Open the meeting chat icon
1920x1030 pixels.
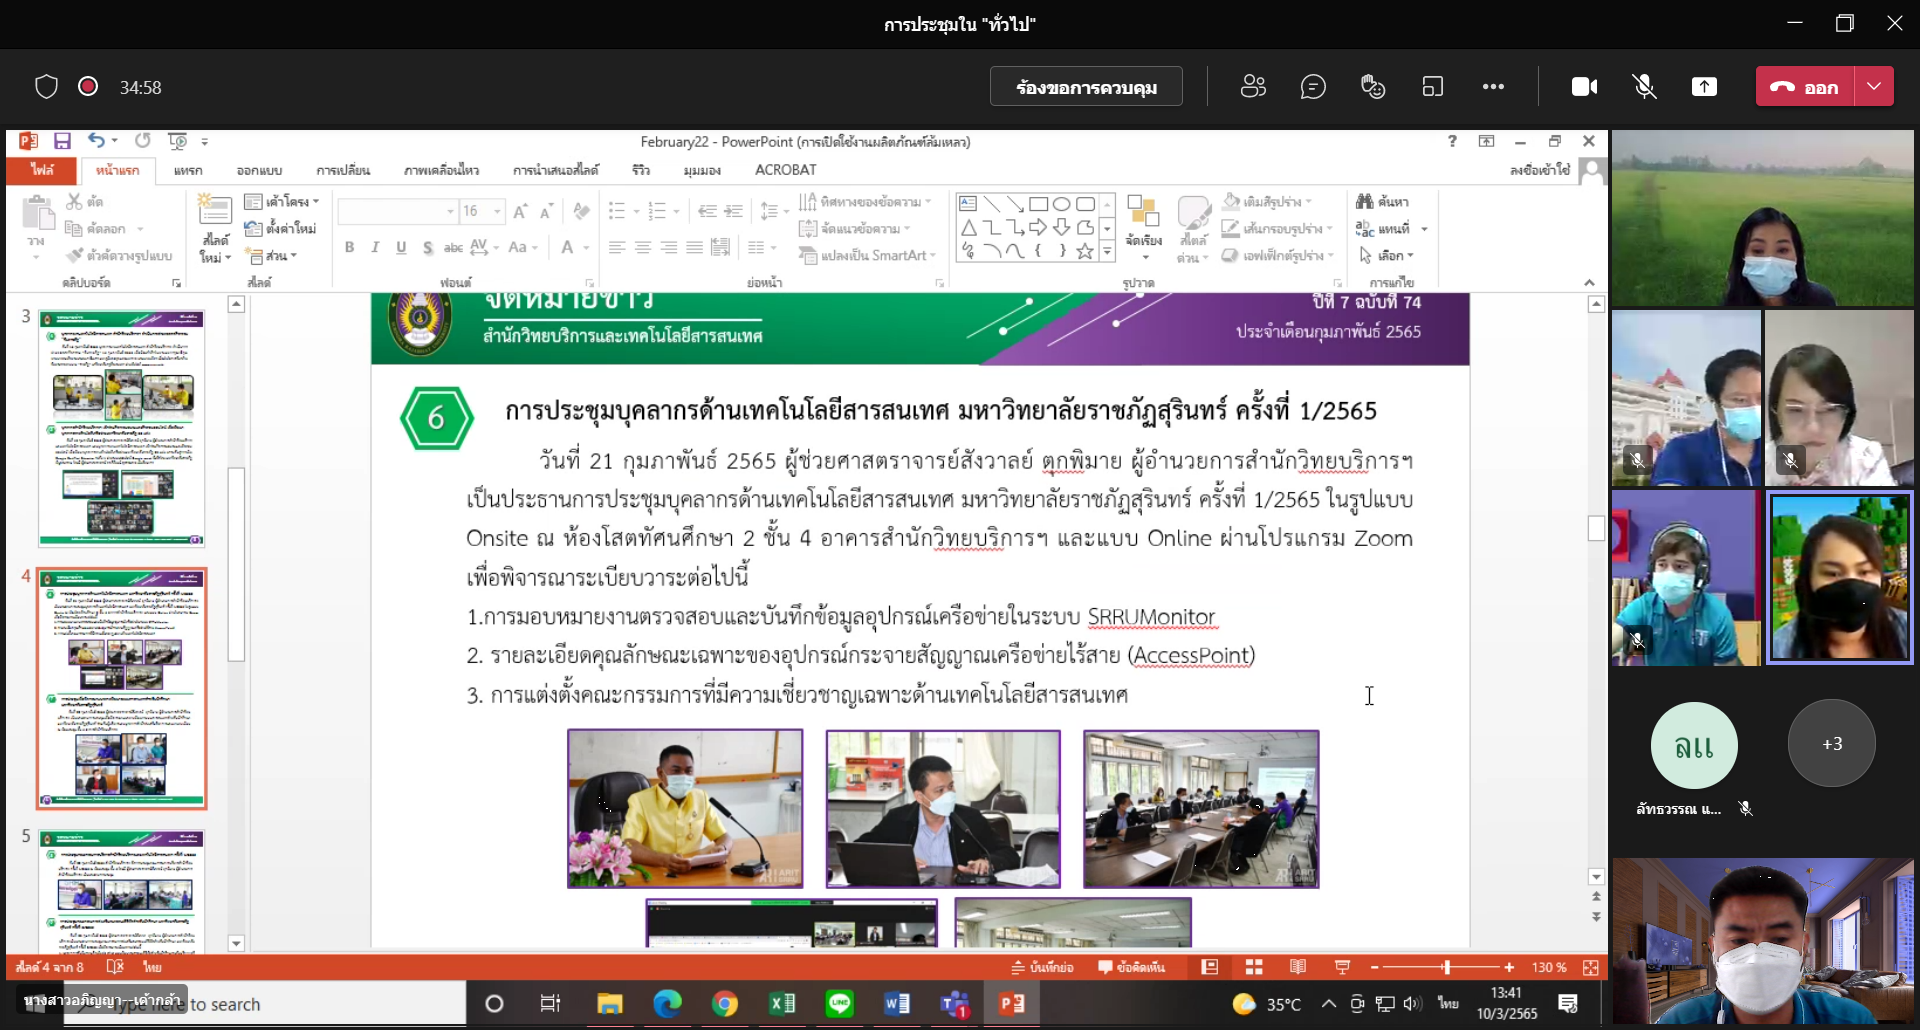[x=1313, y=87]
